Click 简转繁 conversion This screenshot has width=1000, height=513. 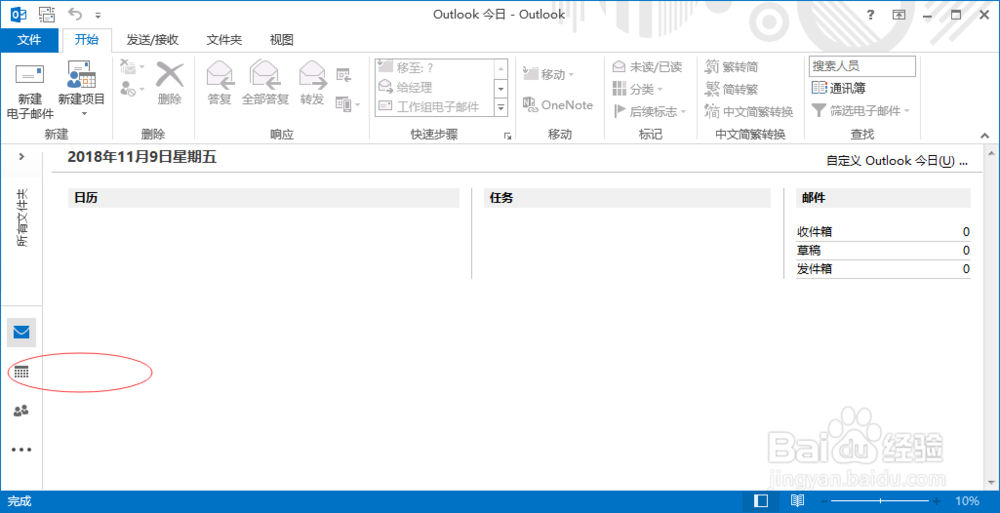coord(731,89)
